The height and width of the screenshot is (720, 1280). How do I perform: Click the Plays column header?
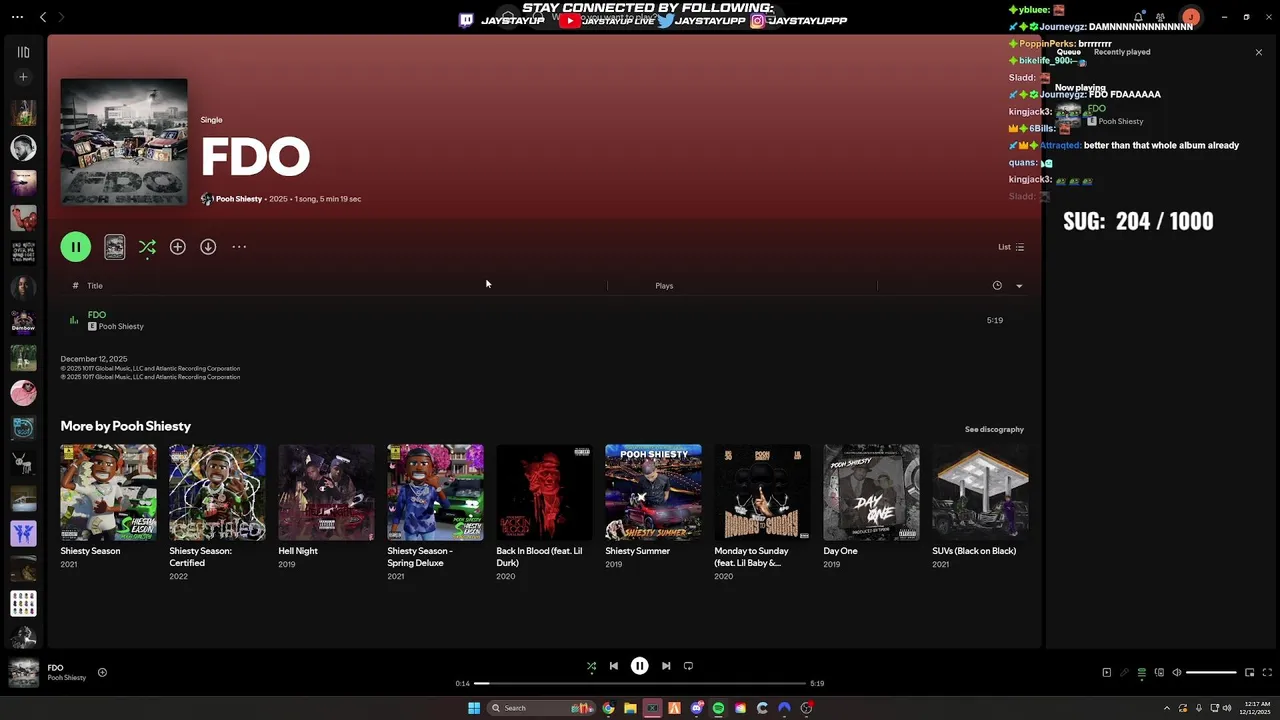[664, 286]
